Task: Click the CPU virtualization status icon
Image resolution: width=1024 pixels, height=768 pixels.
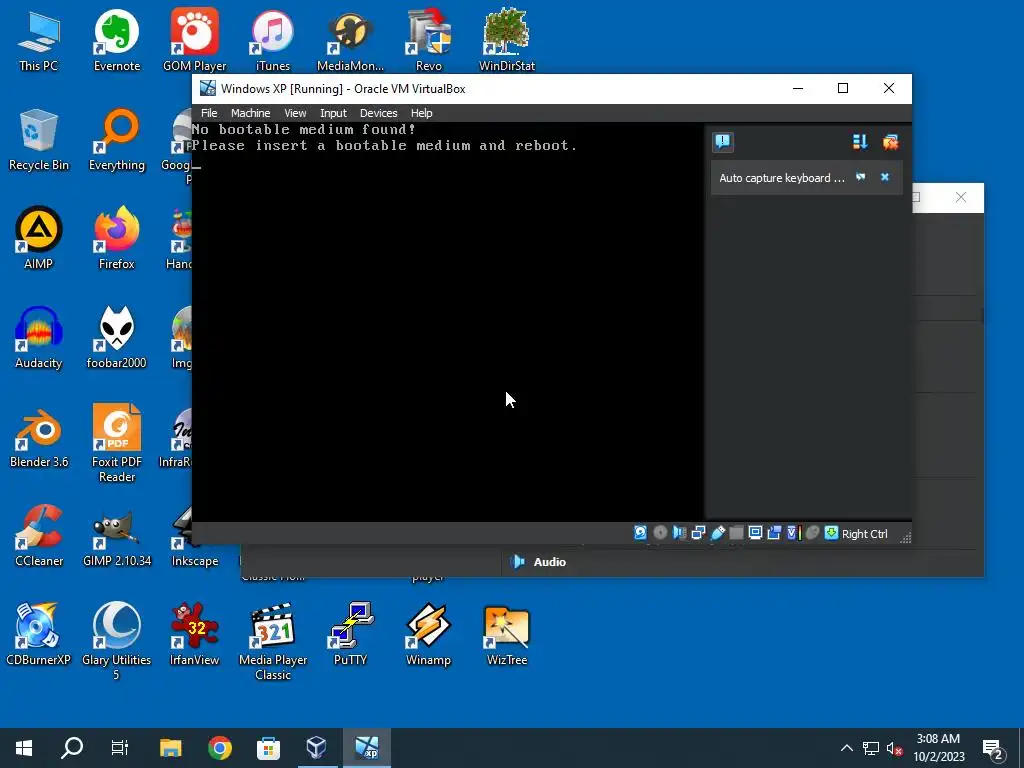Action: [x=794, y=533]
